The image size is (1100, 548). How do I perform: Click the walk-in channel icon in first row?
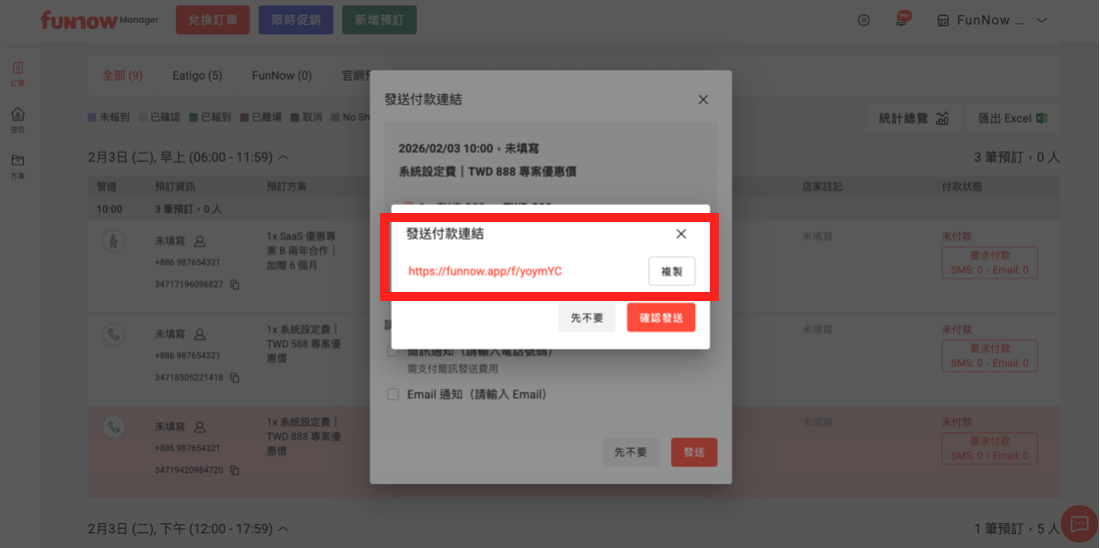click(x=114, y=241)
